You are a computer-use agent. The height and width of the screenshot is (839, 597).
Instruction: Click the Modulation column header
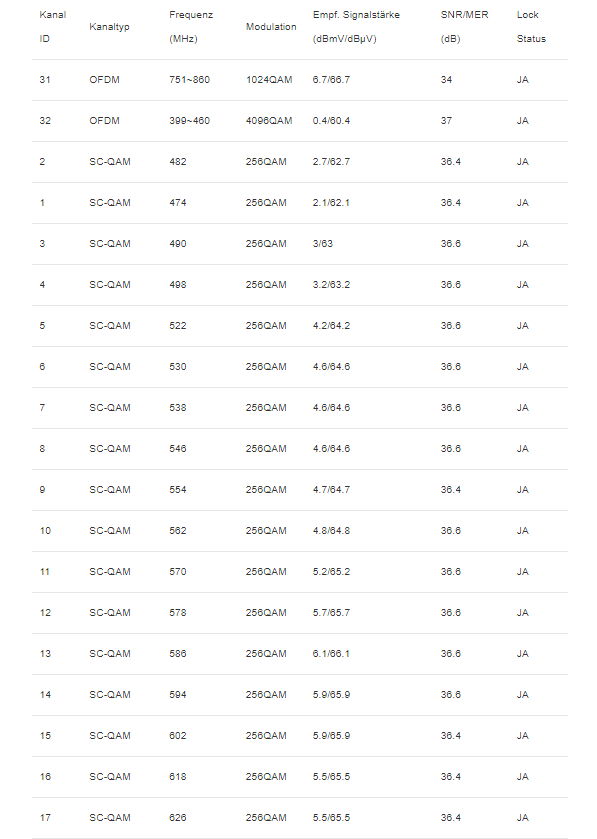[271, 27]
